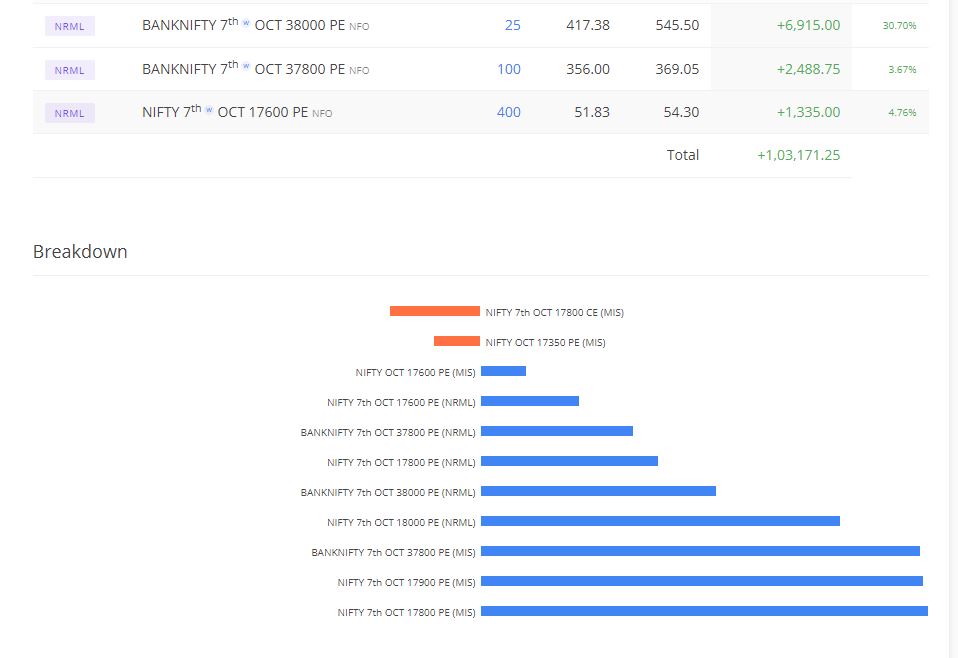Click chart label NIFTY 7th OCT 17900 PE (MIS)
The height and width of the screenshot is (658, 958).
point(406,582)
